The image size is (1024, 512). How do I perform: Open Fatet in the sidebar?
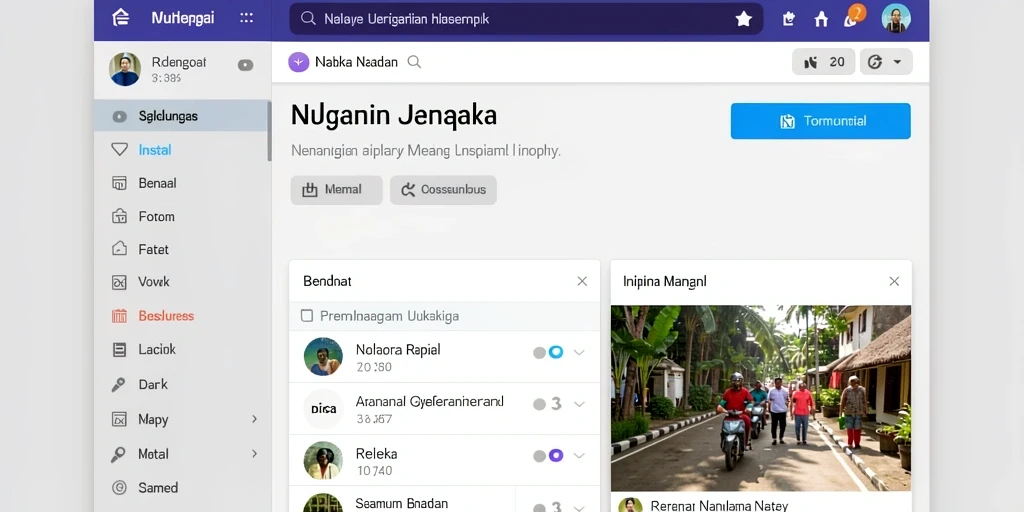tap(153, 249)
